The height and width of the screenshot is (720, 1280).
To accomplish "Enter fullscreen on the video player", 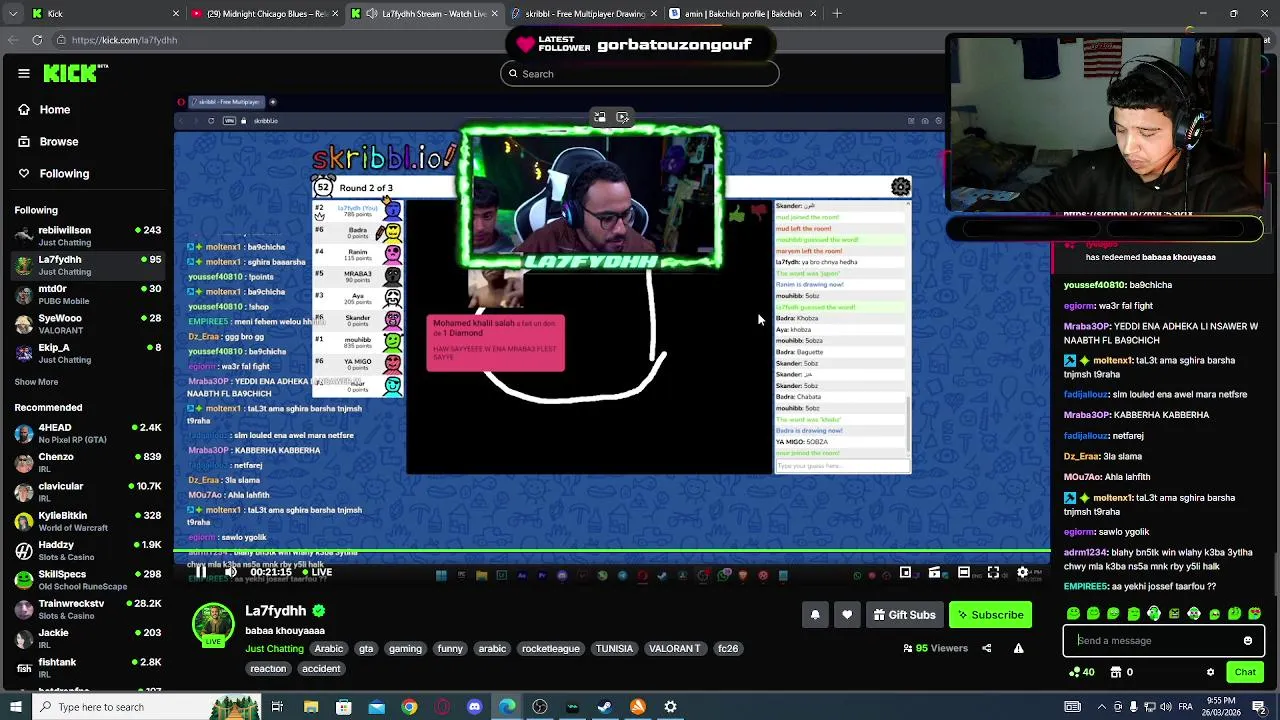I will (993, 573).
